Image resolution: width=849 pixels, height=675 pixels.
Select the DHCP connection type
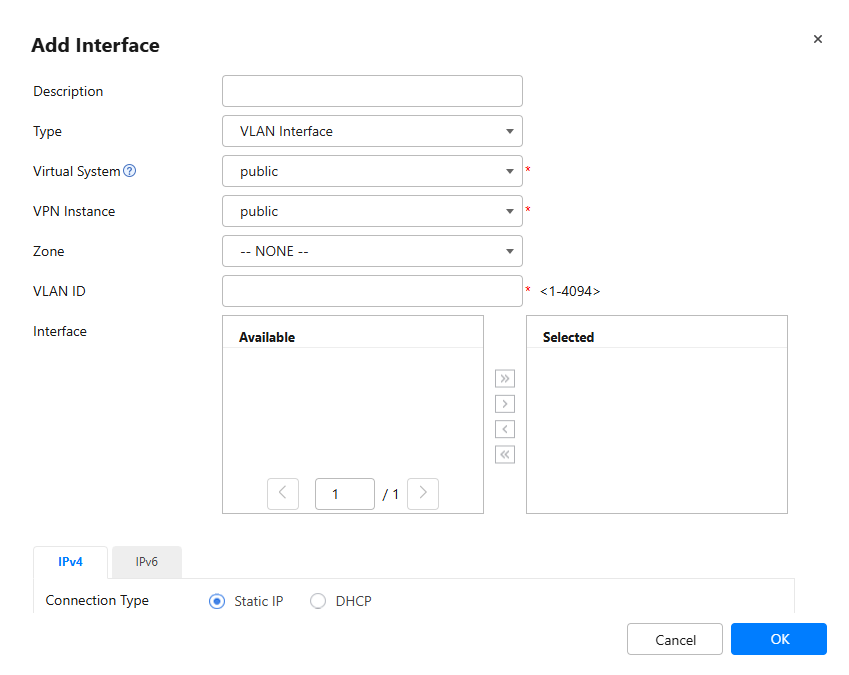[x=318, y=601]
